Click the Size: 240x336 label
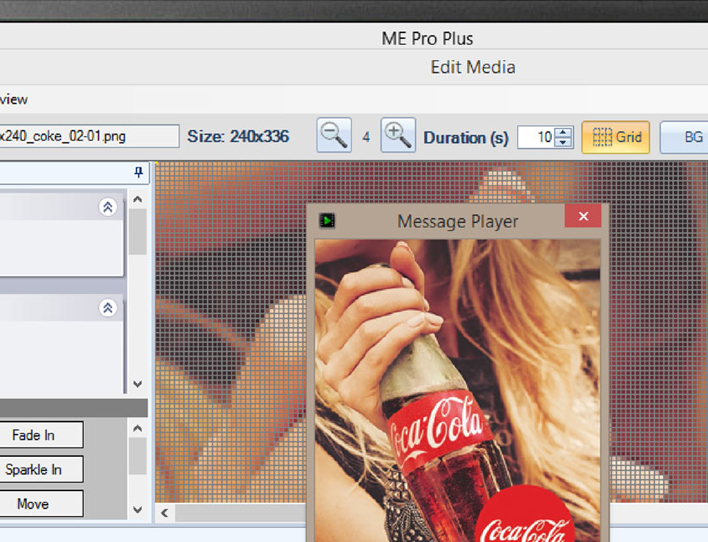This screenshot has width=708, height=542. [x=238, y=136]
